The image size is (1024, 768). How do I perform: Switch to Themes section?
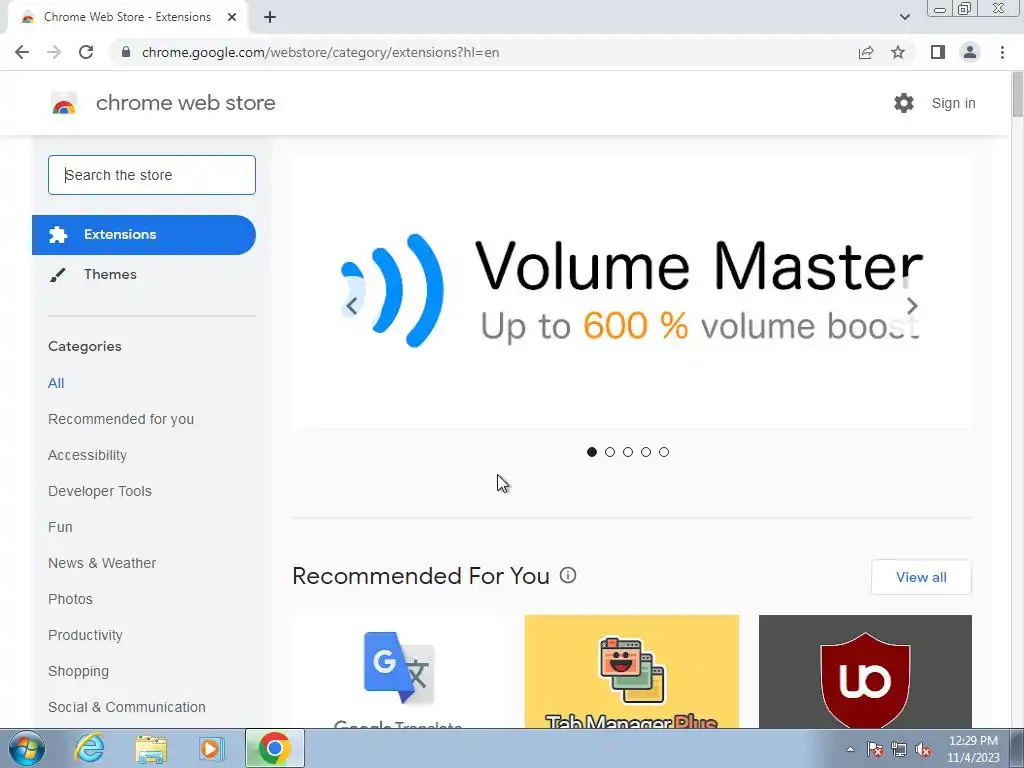[110, 274]
